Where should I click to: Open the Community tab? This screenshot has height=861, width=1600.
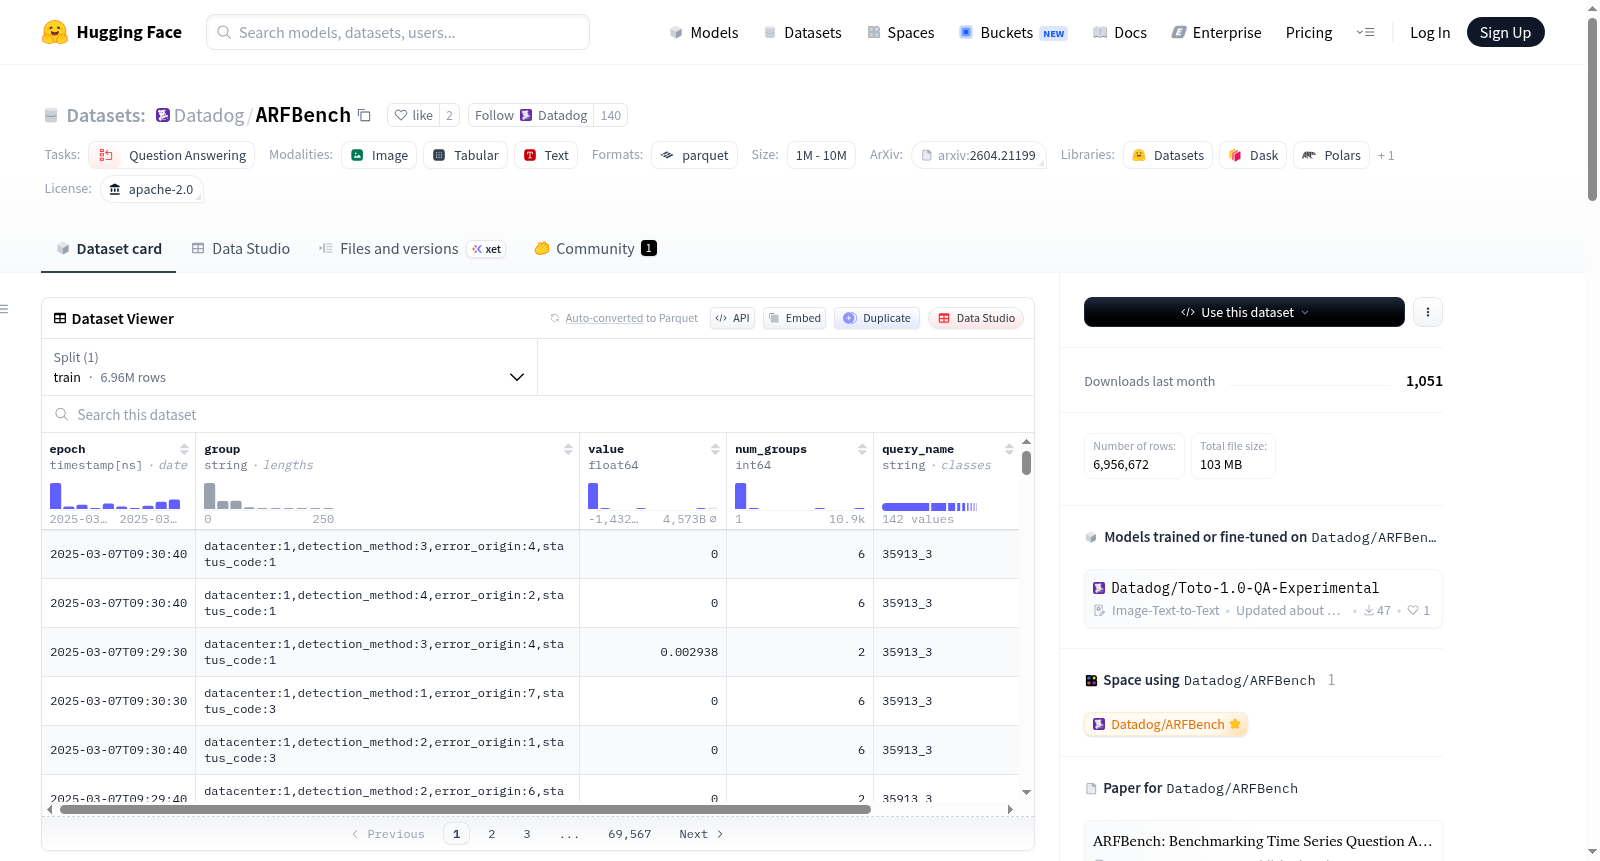tap(595, 249)
